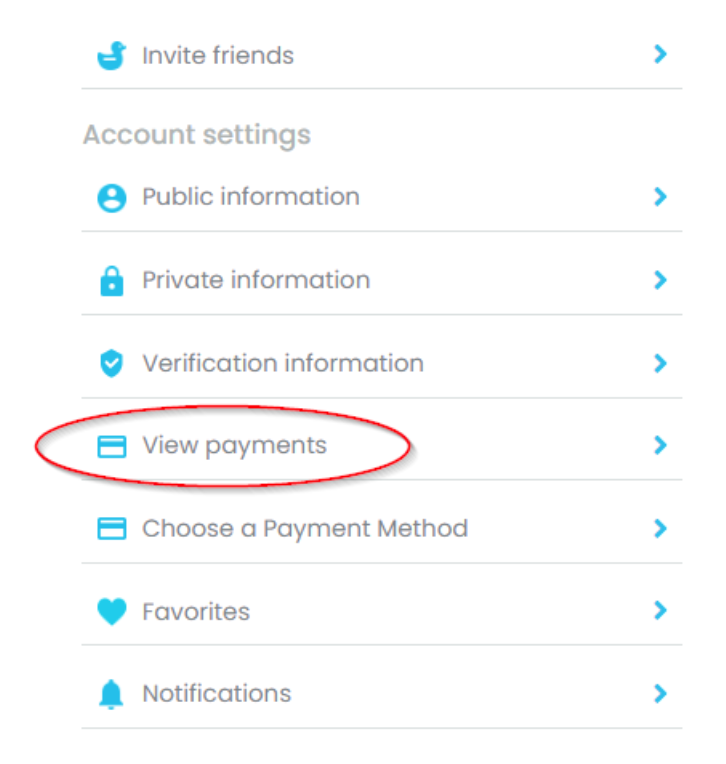Click the card icon beside Choose a Payment Method
726x764 pixels.
point(112,529)
